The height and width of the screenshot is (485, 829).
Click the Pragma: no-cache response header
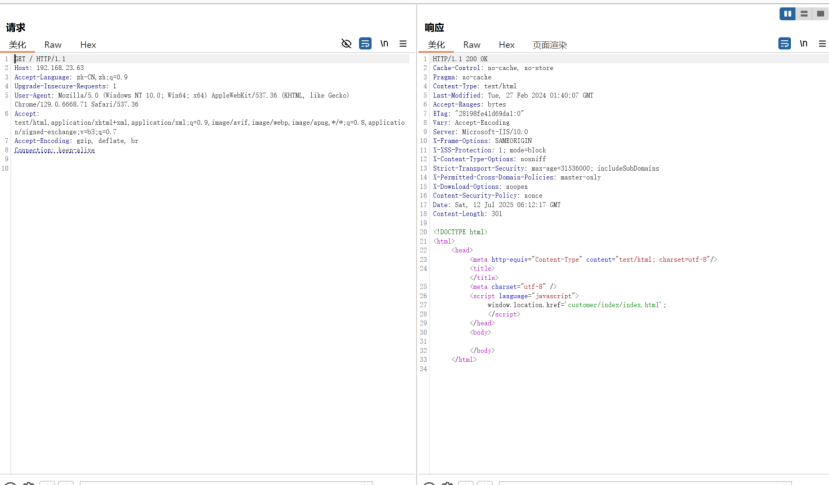coord(462,77)
